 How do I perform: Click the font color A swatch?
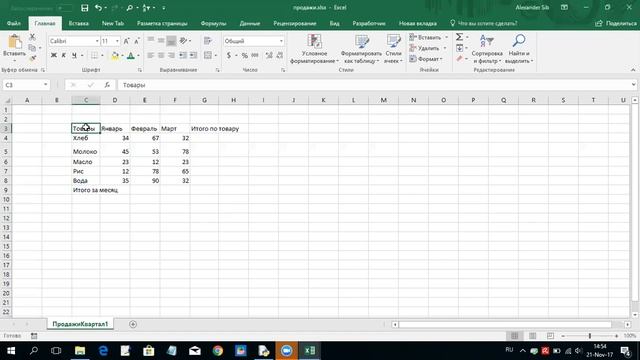131,56
